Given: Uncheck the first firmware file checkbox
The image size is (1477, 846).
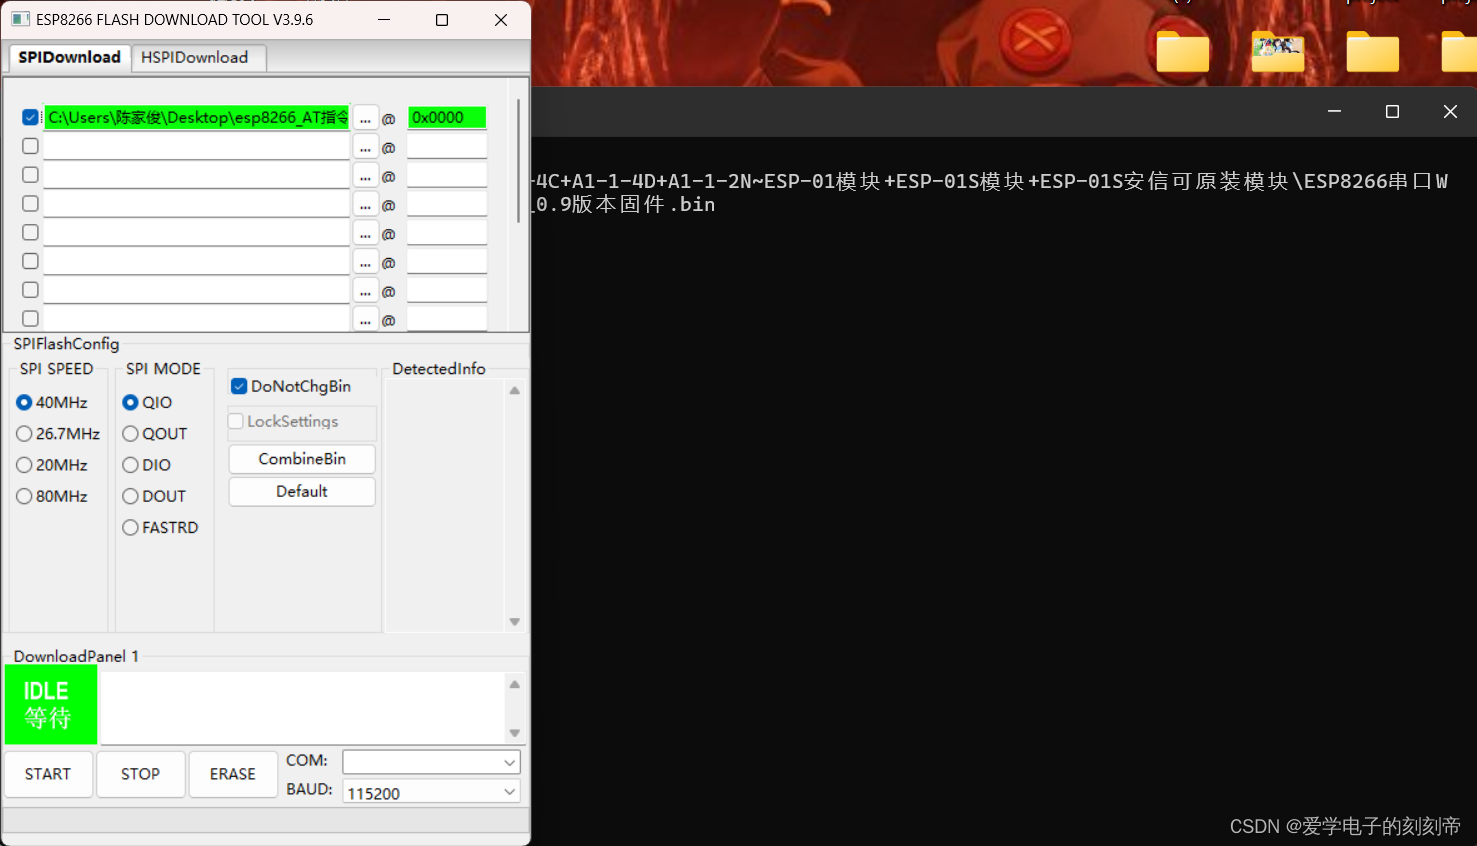Looking at the screenshot, I should tap(30, 117).
